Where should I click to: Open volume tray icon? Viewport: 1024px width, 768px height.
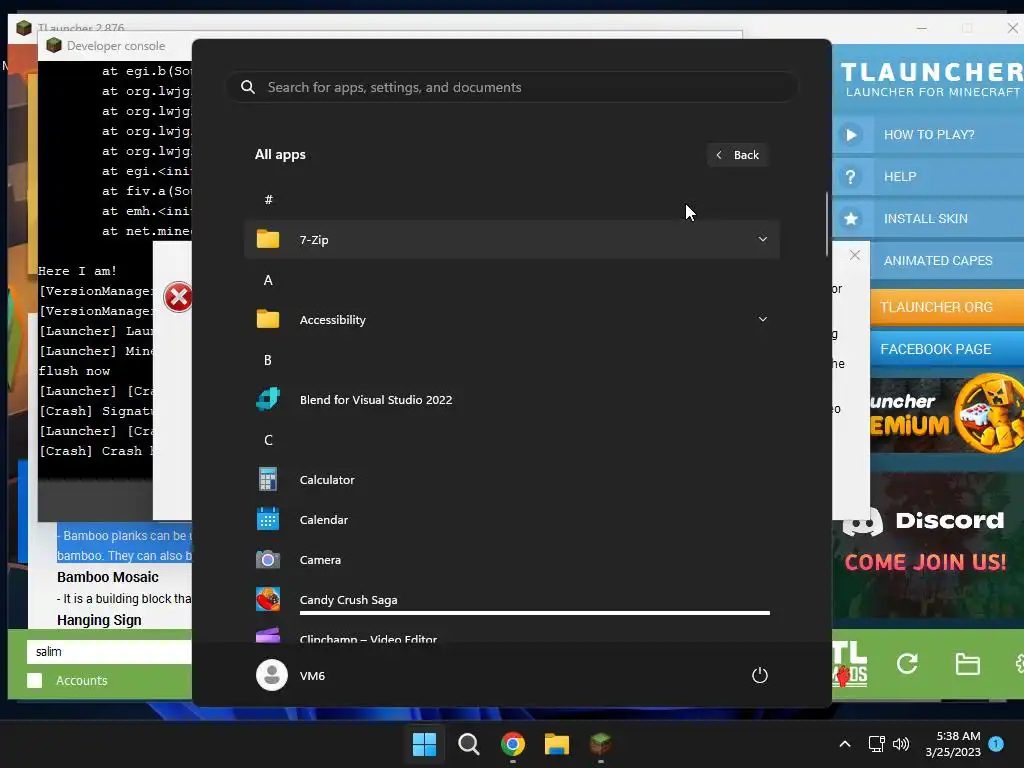(x=901, y=744)
